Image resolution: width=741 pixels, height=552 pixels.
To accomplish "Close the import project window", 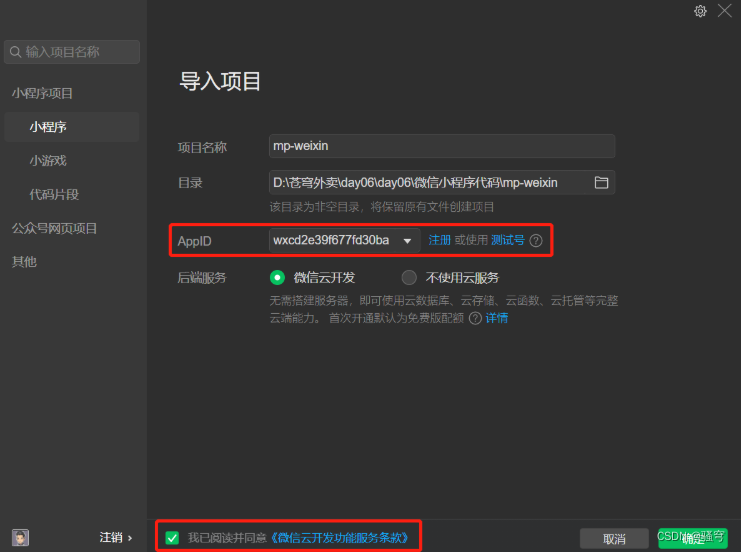I will (x=724, y=11).
